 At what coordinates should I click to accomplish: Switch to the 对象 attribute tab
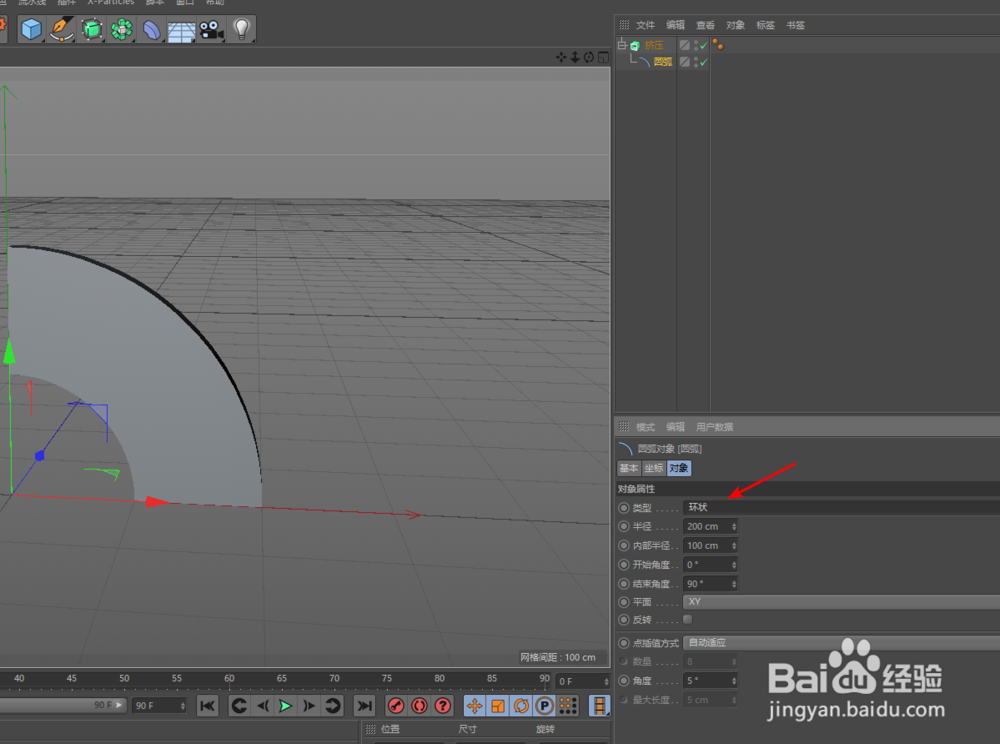(679, 468)
